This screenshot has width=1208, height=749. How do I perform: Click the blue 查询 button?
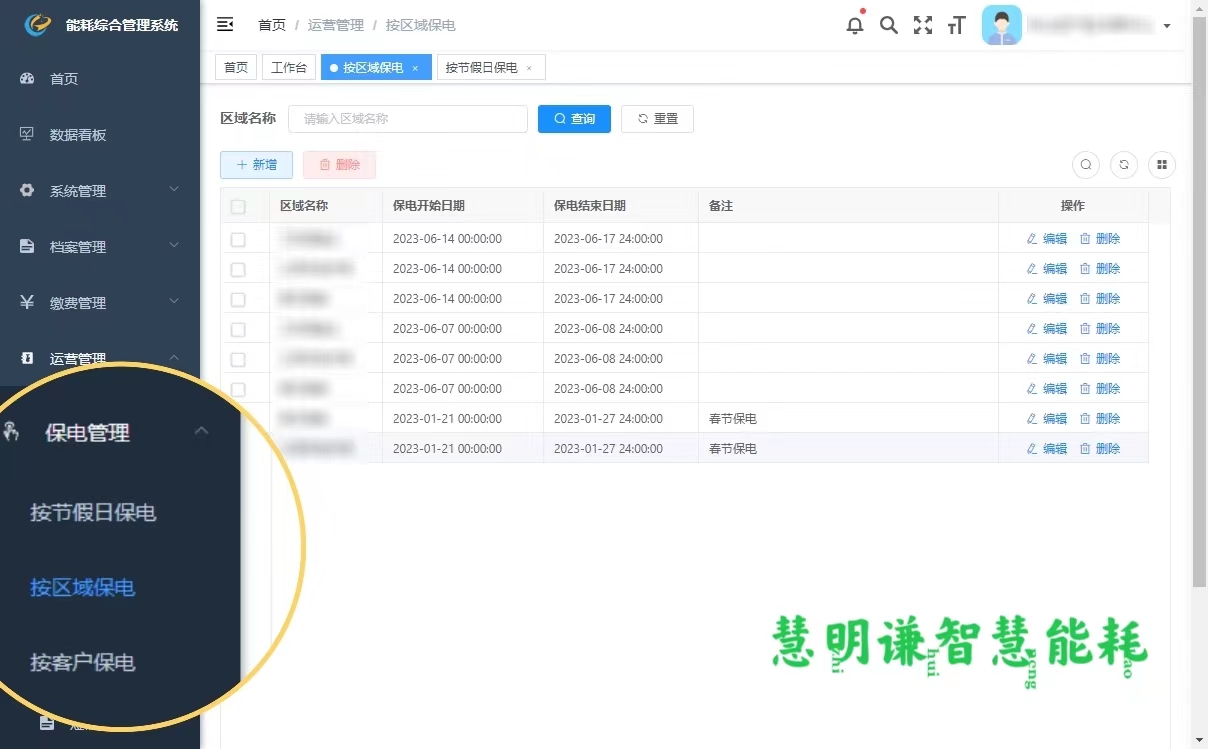tap(574, 119)
